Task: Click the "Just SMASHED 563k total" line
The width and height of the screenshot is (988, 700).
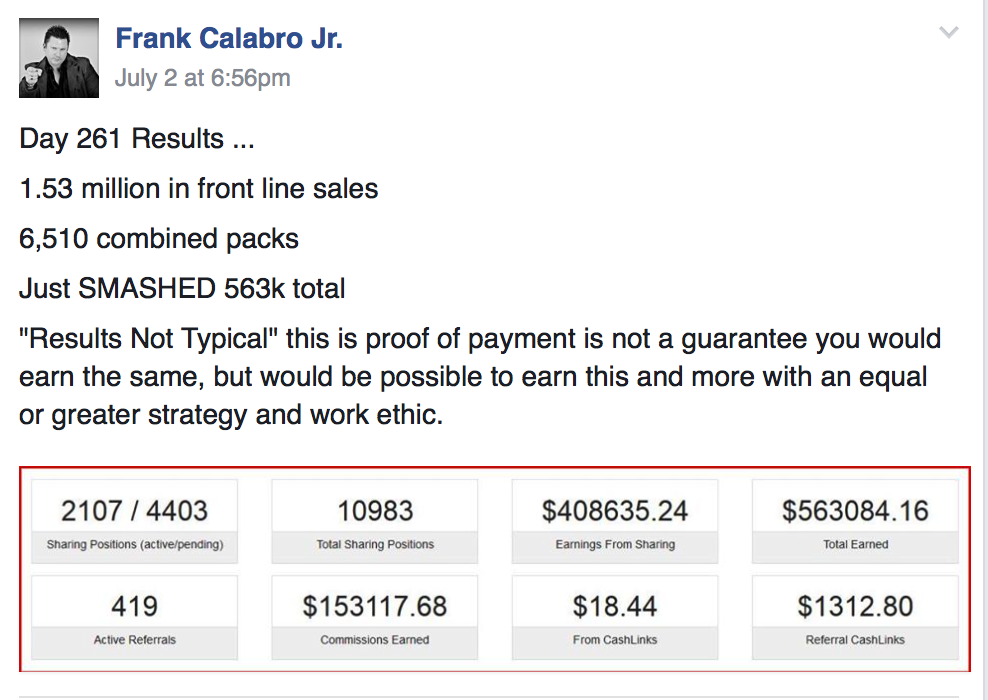Action: (x=182, y=289)
